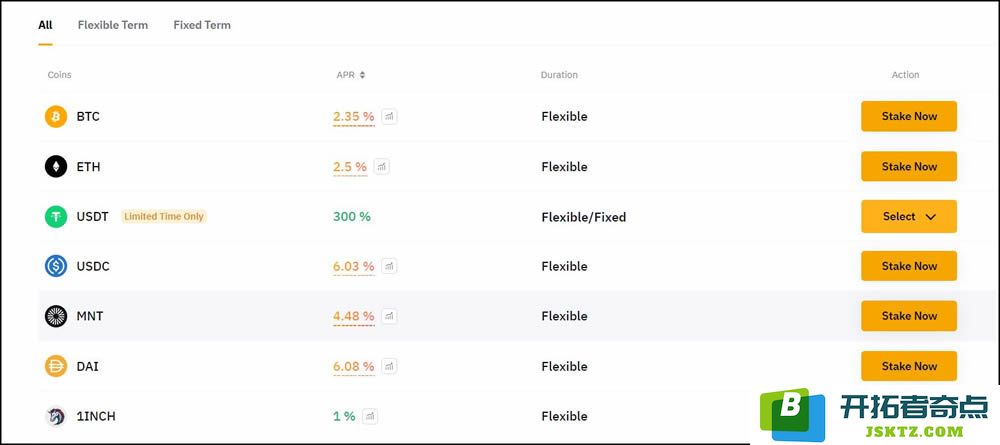Screen dimensions: 1000x445
Task: Click the USDC coin icon
Action: tap(55, 266)
